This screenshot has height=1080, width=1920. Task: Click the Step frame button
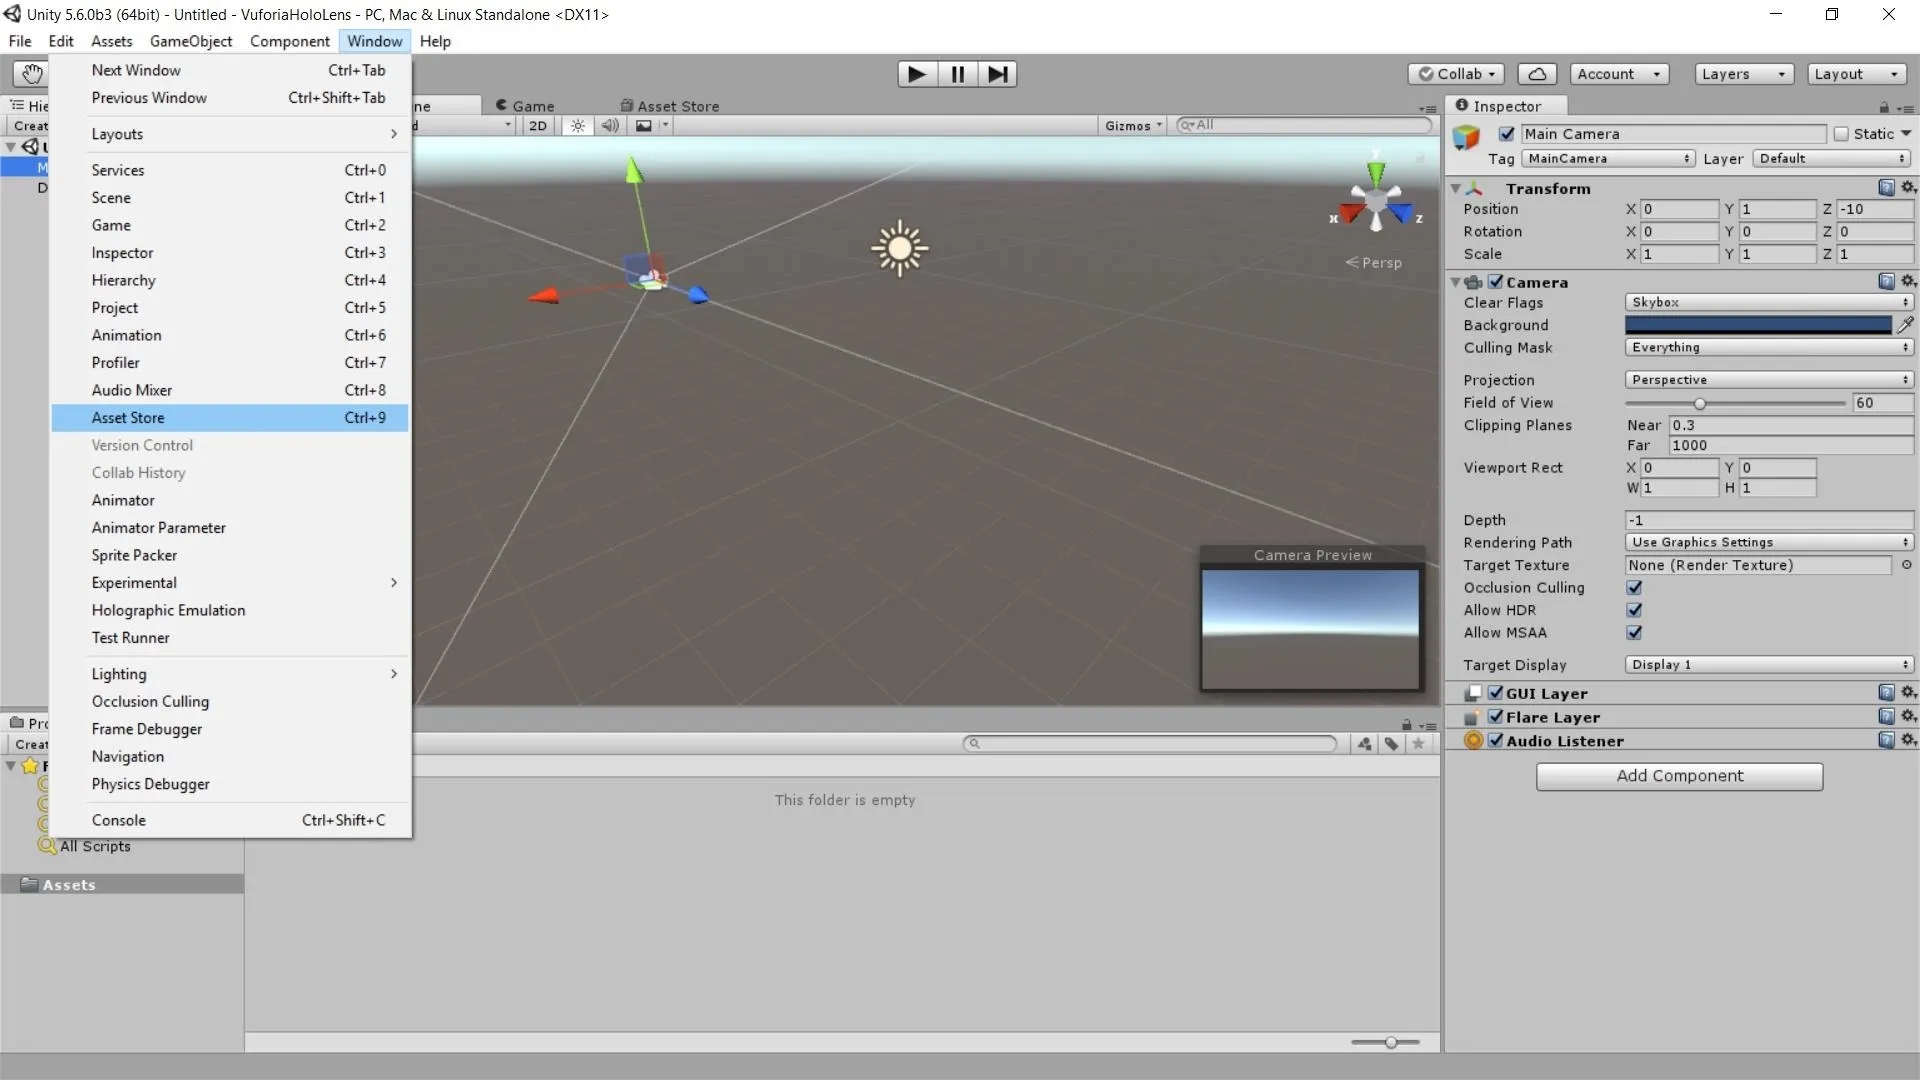coord(997,74)
